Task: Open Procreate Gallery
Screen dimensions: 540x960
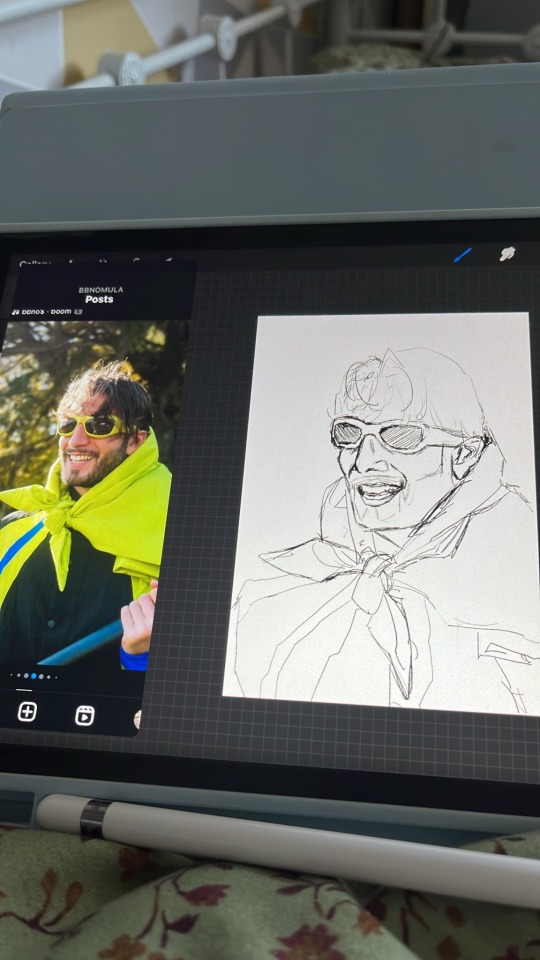Action: [35, 264]
